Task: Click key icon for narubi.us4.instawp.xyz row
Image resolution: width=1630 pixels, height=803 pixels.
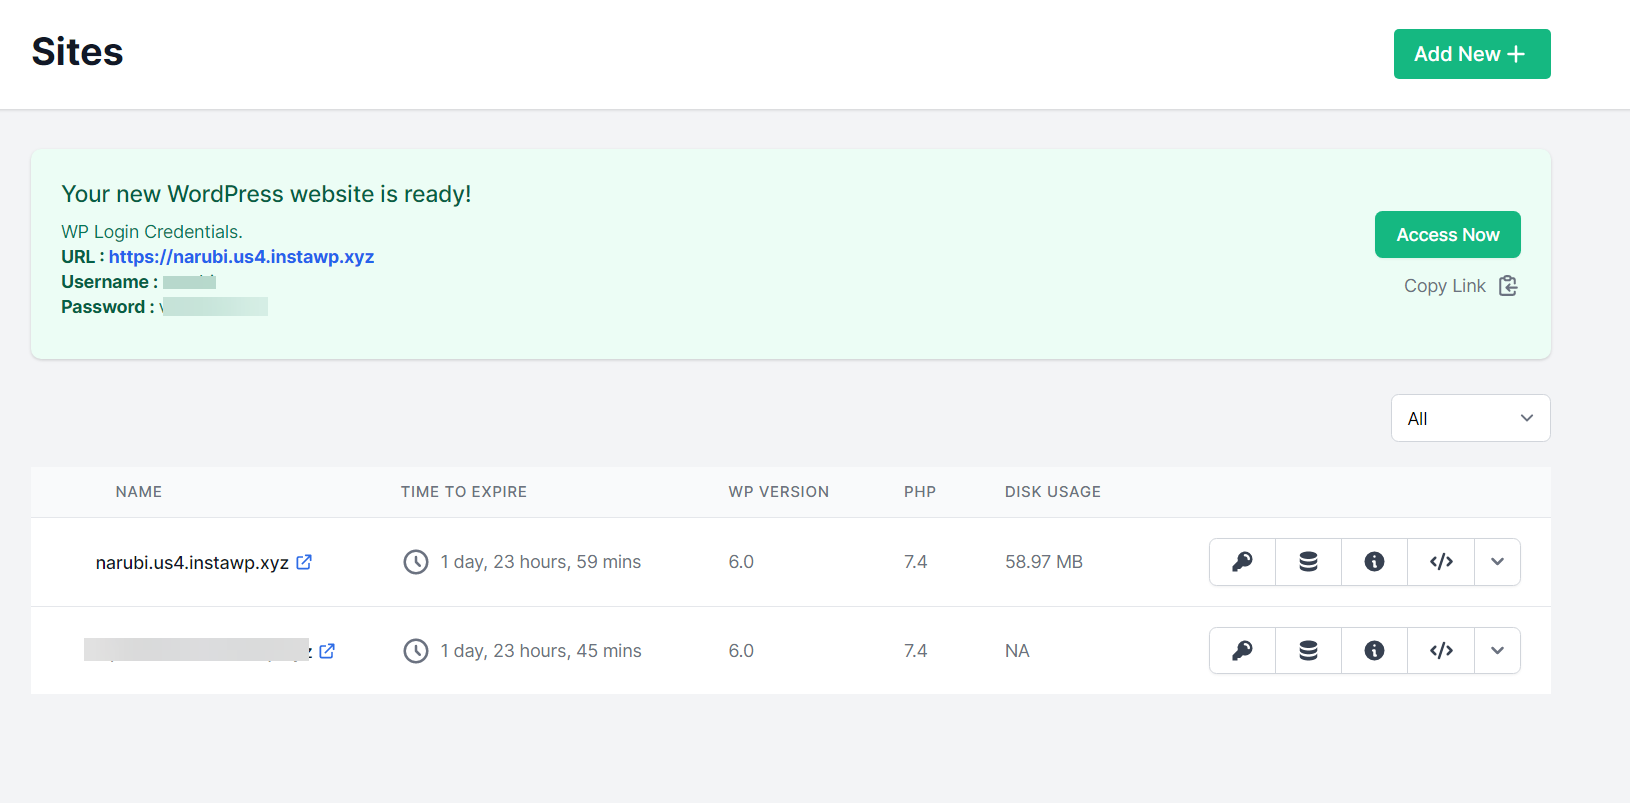Action: [x=1242, y=562]
